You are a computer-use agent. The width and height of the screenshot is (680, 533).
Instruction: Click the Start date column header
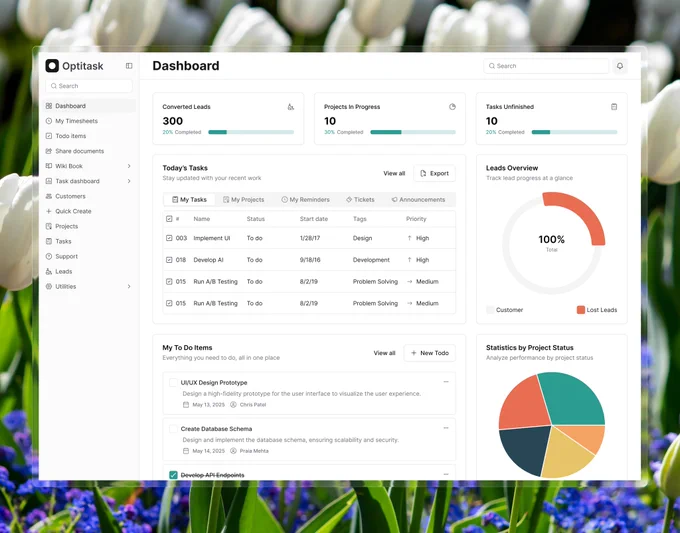tap(314, 219)
